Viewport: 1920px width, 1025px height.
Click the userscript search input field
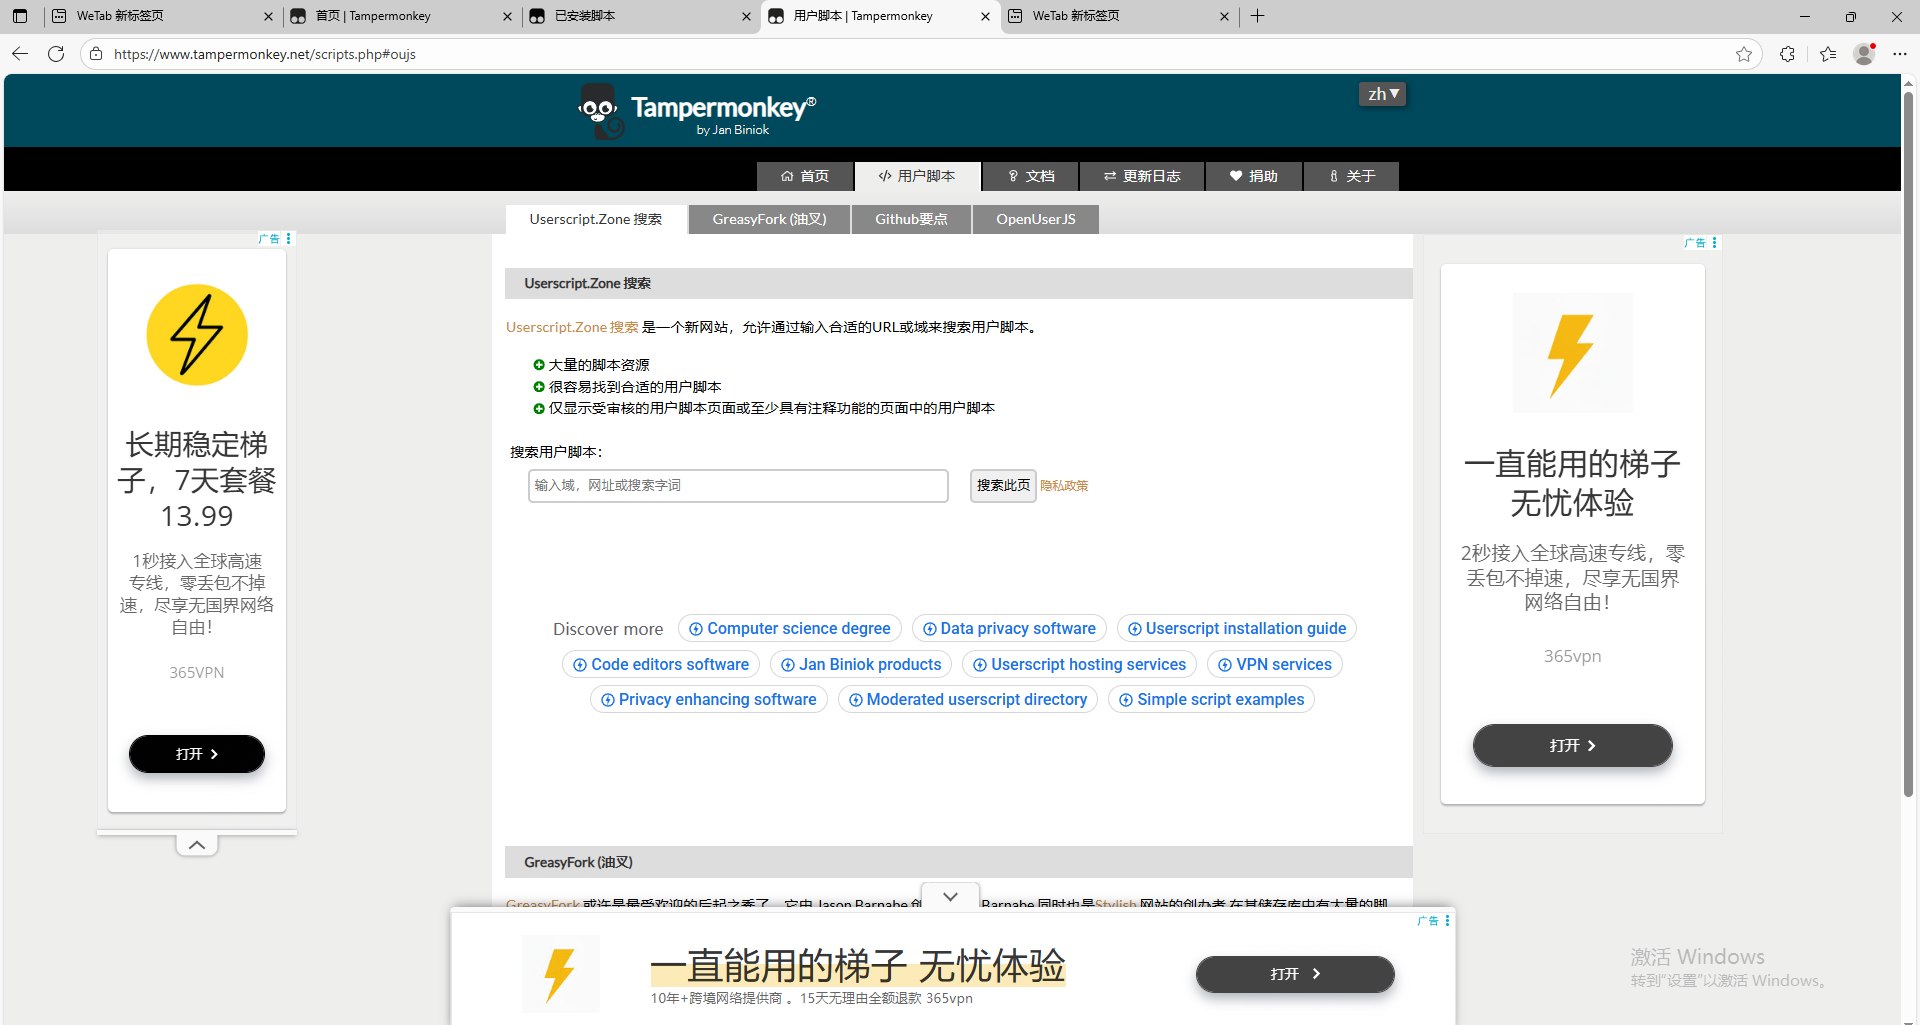coord(738,486)
